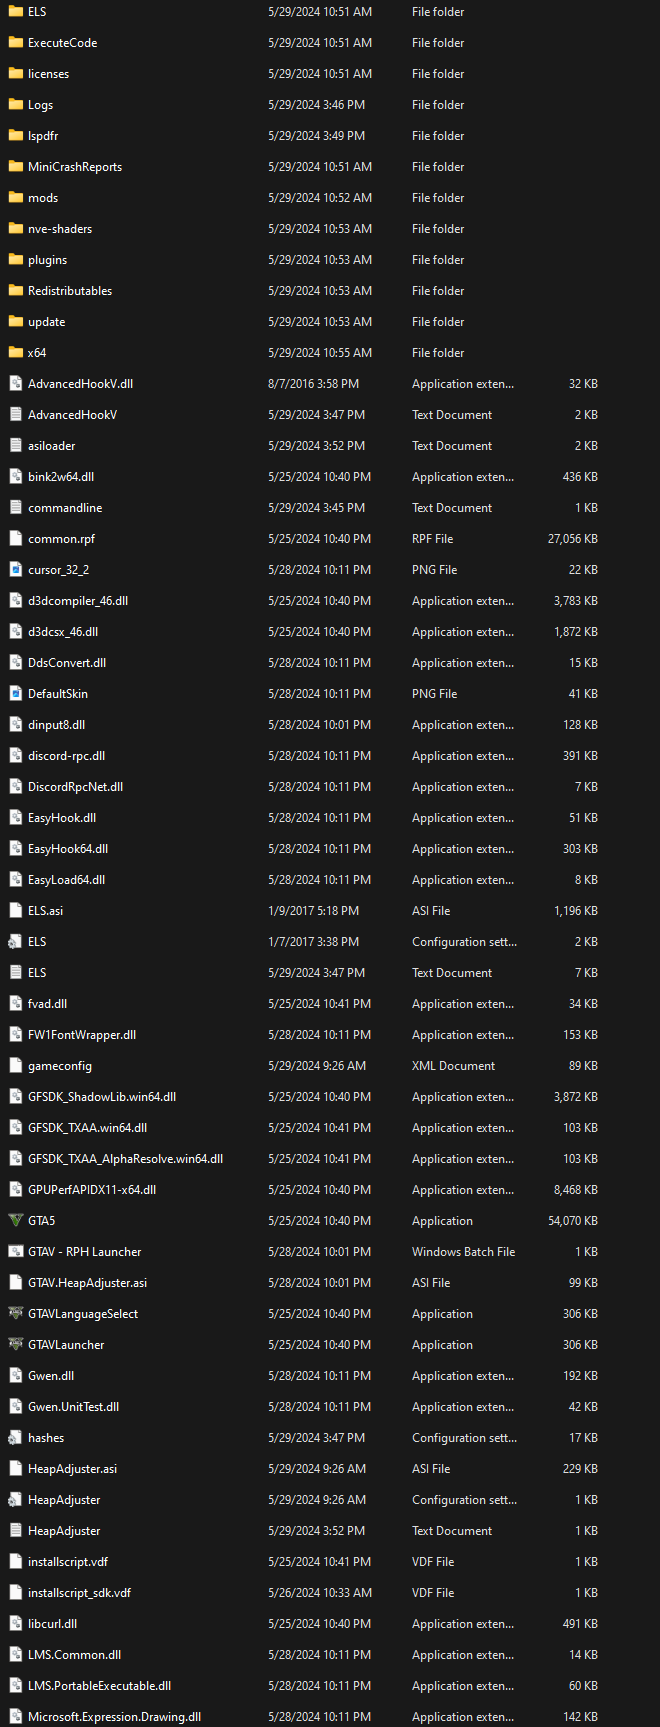Click the GTAVLauncher application icon
Image resolution: width=660 pixels, height=1727 pixels.
tap(15, 1345)
